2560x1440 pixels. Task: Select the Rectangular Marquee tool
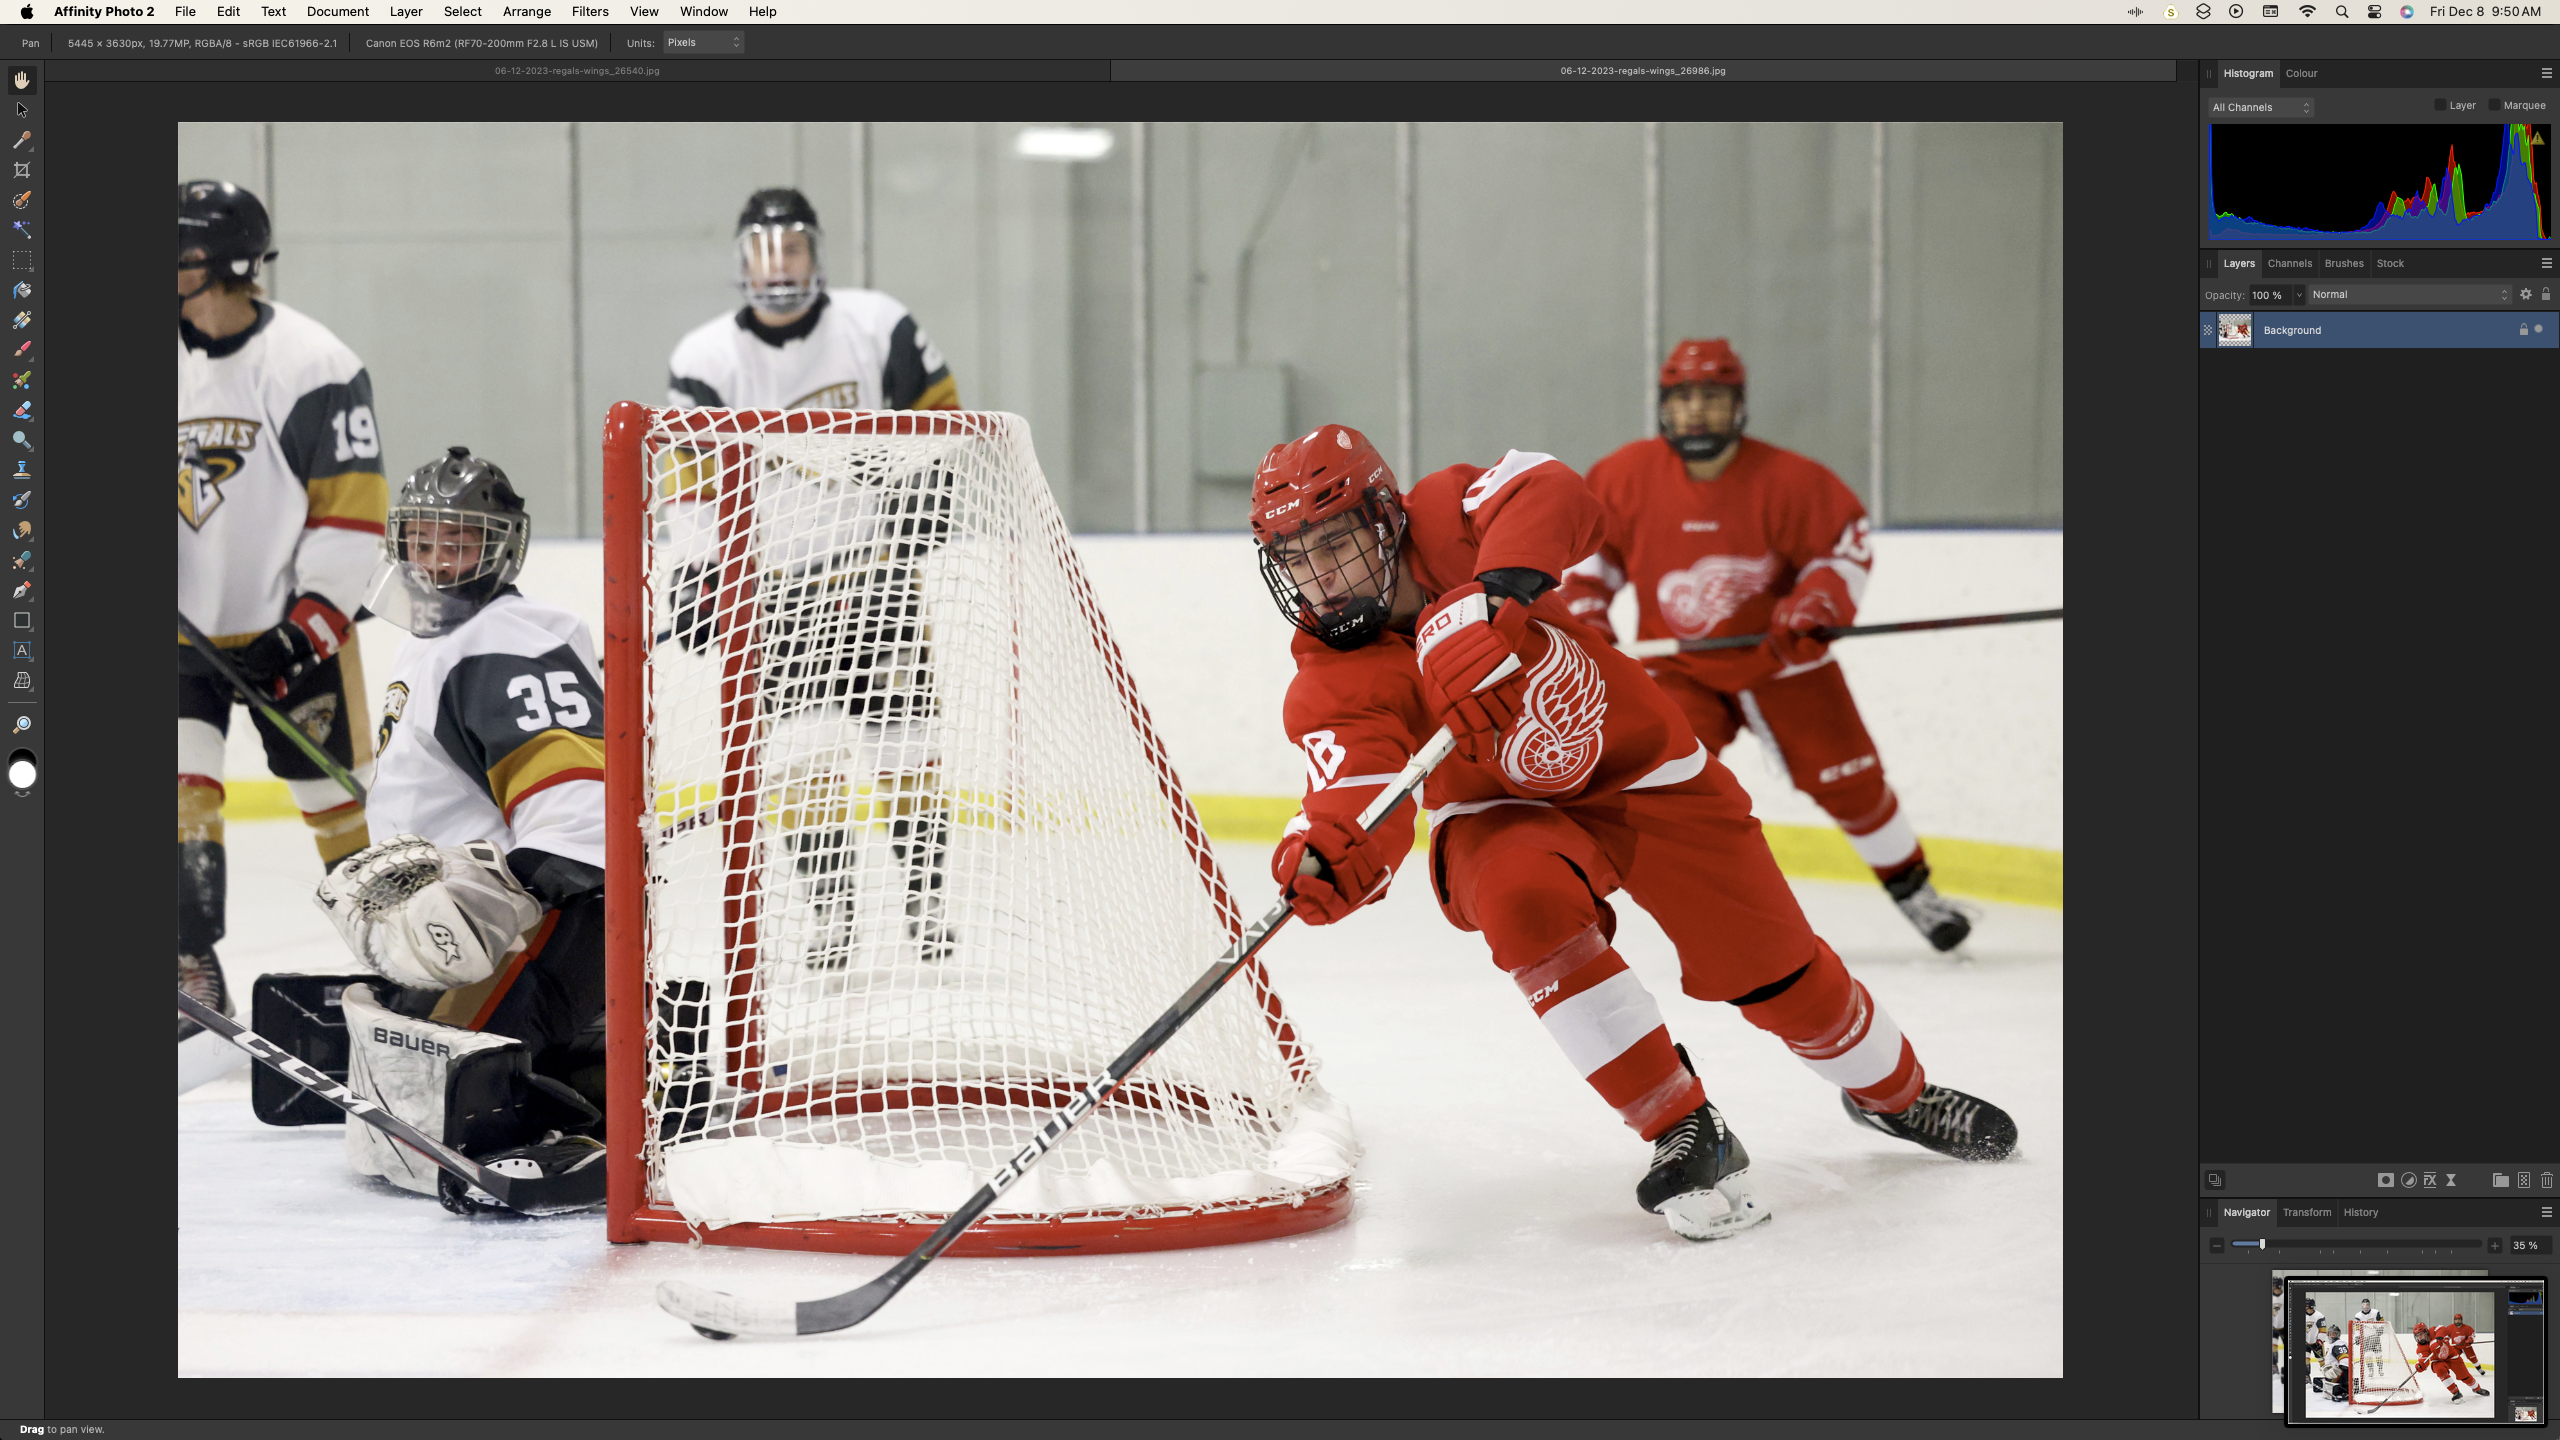[x=22, y=261]
